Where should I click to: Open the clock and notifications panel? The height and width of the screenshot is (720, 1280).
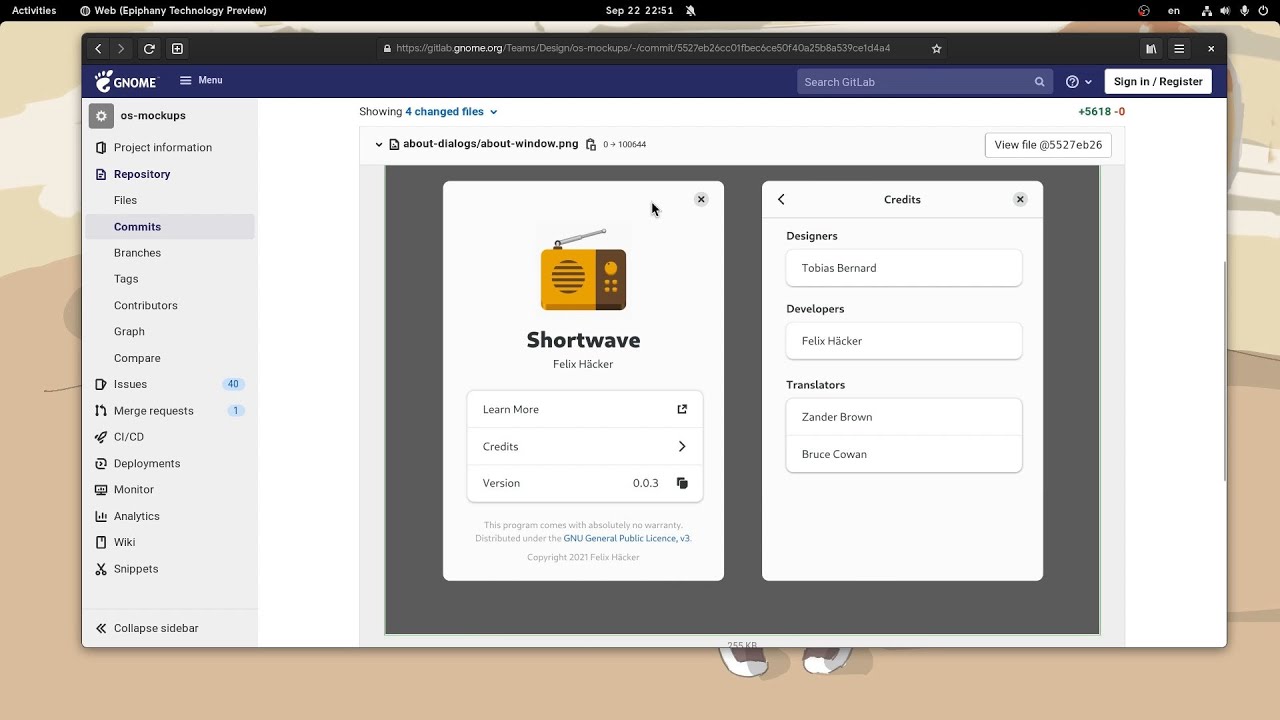(640, 10)
